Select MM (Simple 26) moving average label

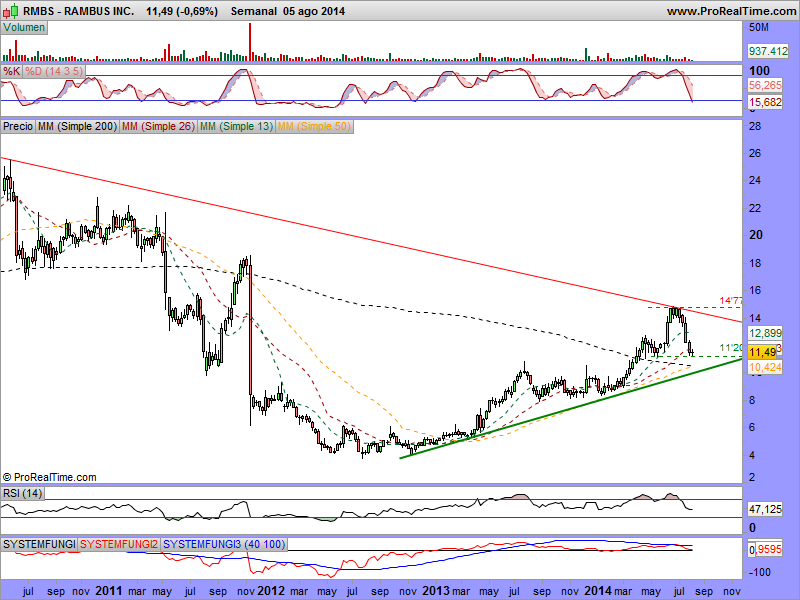tap(158, 126)
